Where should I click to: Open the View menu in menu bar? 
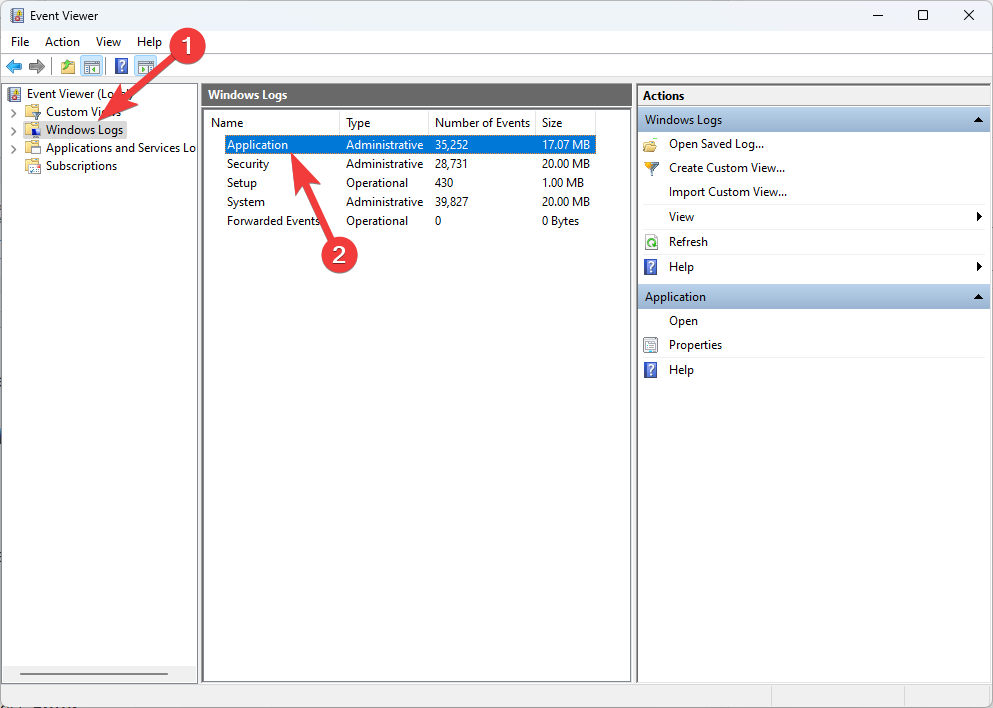pos(108,42)
